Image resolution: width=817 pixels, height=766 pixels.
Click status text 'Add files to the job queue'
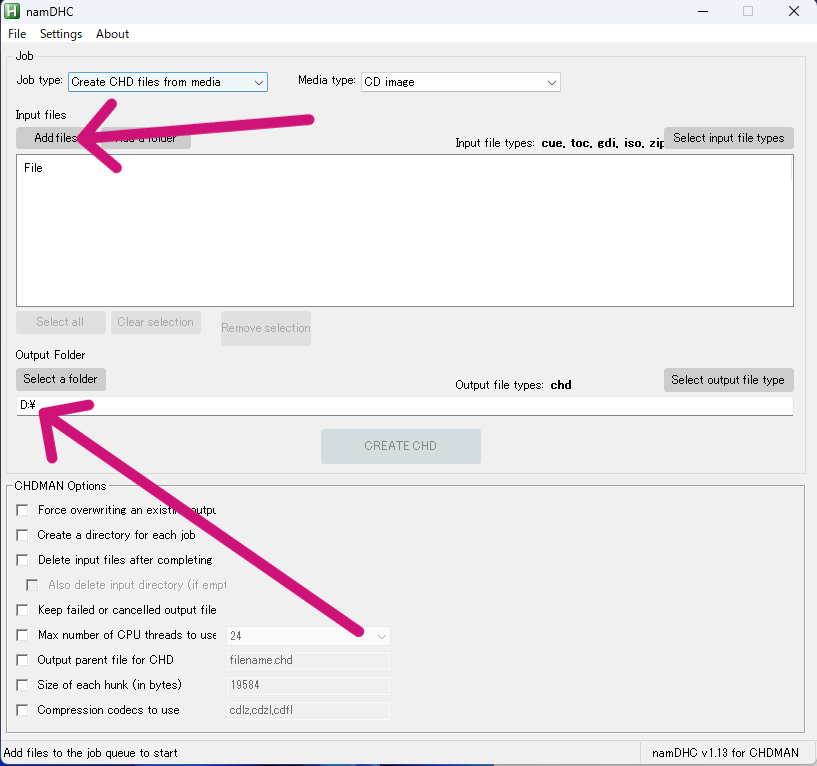pos(91,753)
